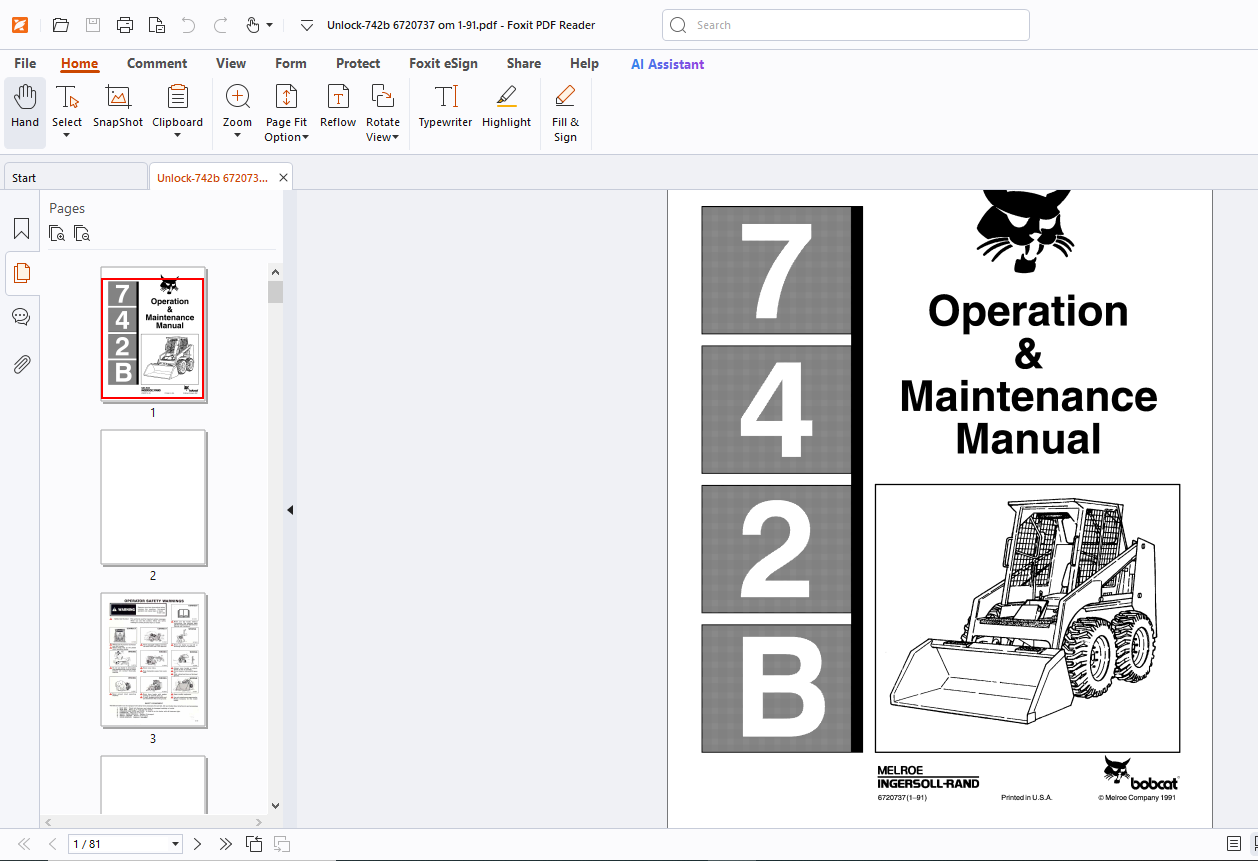Image resolution: width=1258 pixels, height=861 pixels.
Task: Open the Rotate View dropdown
Action: (x=382, y=113)
